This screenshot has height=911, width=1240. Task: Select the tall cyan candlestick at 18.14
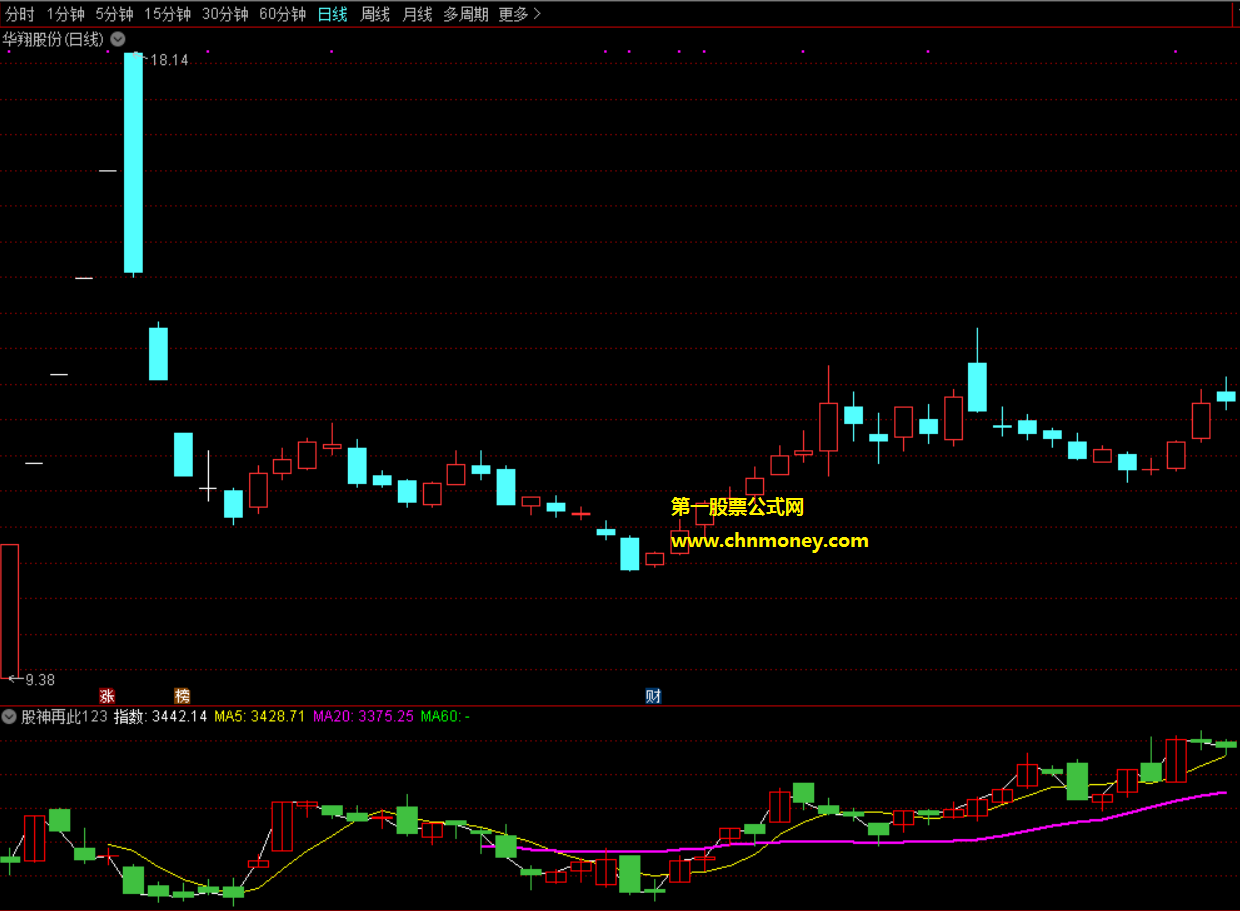coord(133,163)
